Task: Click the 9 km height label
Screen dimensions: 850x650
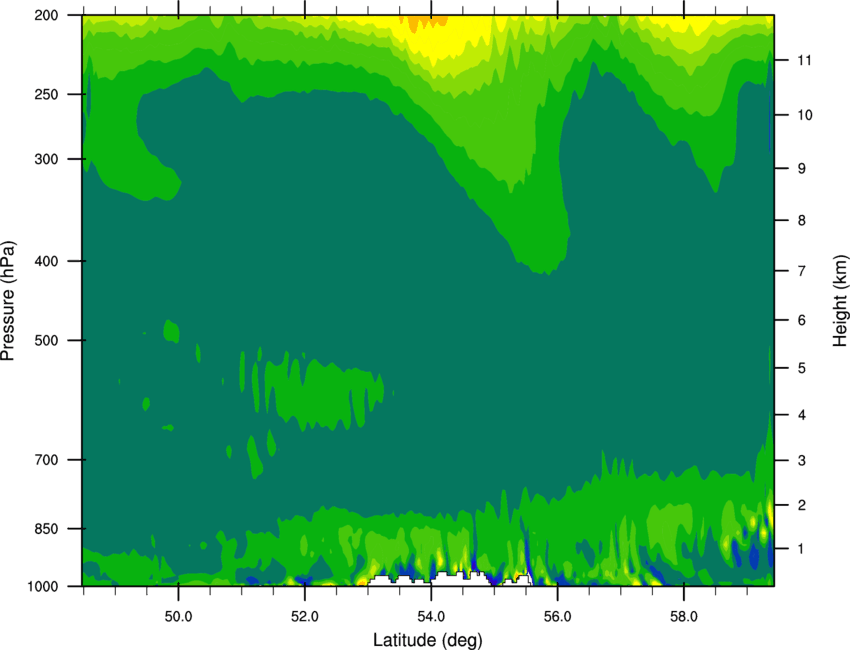Action: pyautogui.click(x=802, y=169)
